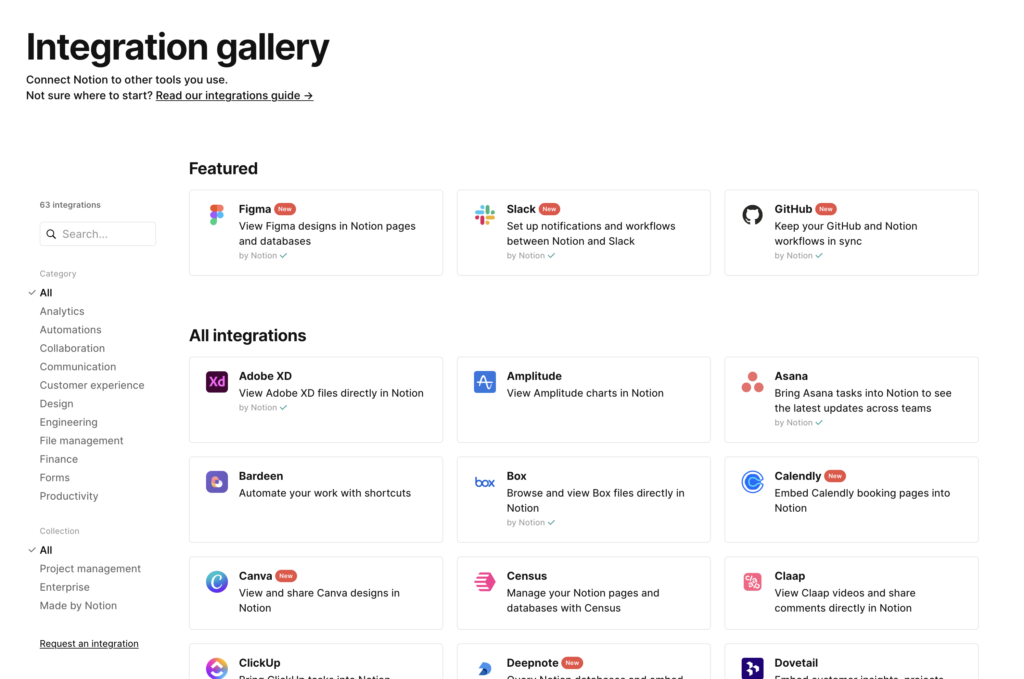Open the Claap integration card

851,592
